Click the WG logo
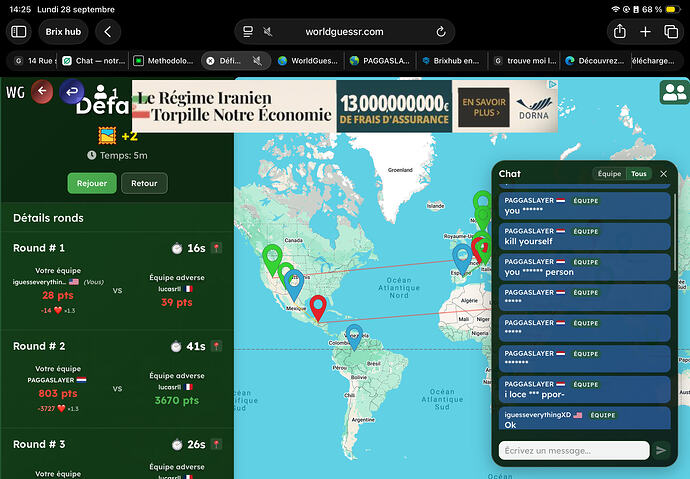690x479 pixels. pyautogui.click(x=15, y=92)
